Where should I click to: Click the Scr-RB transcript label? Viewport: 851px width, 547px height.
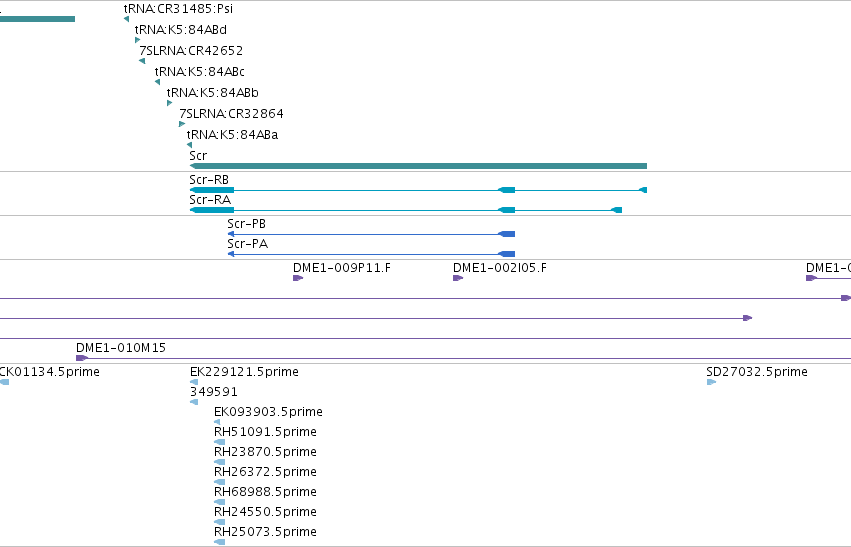[x=209, y=180]
